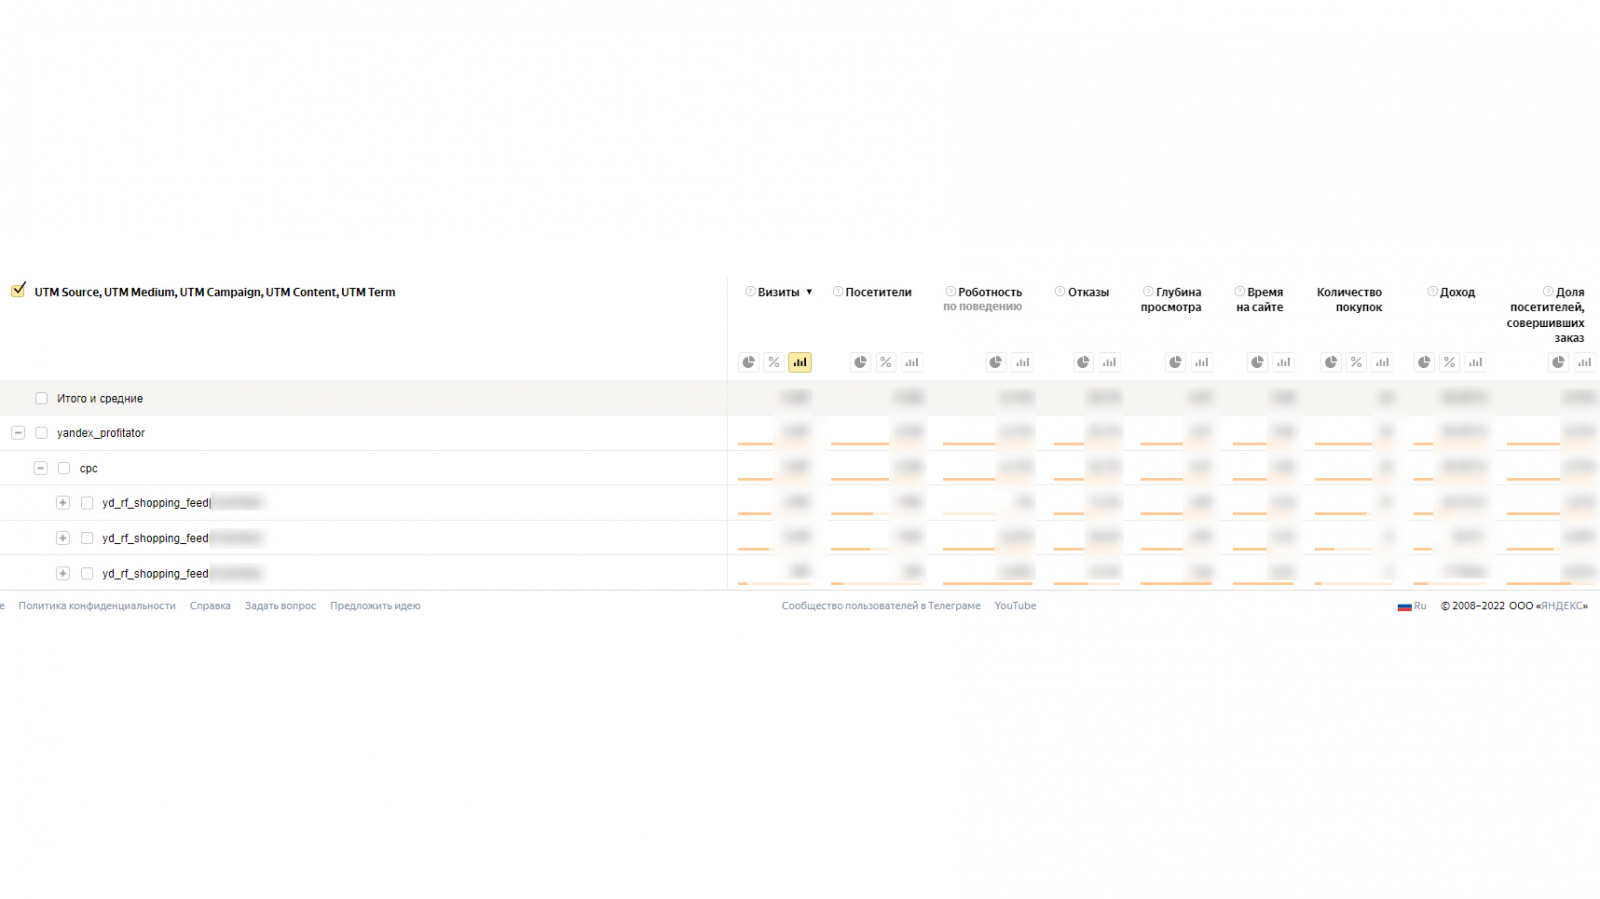The width and height of the screenshot is (1600, 899).
Task: Show pie chart for Доля посетителей column
Action: pos(1559,362)
